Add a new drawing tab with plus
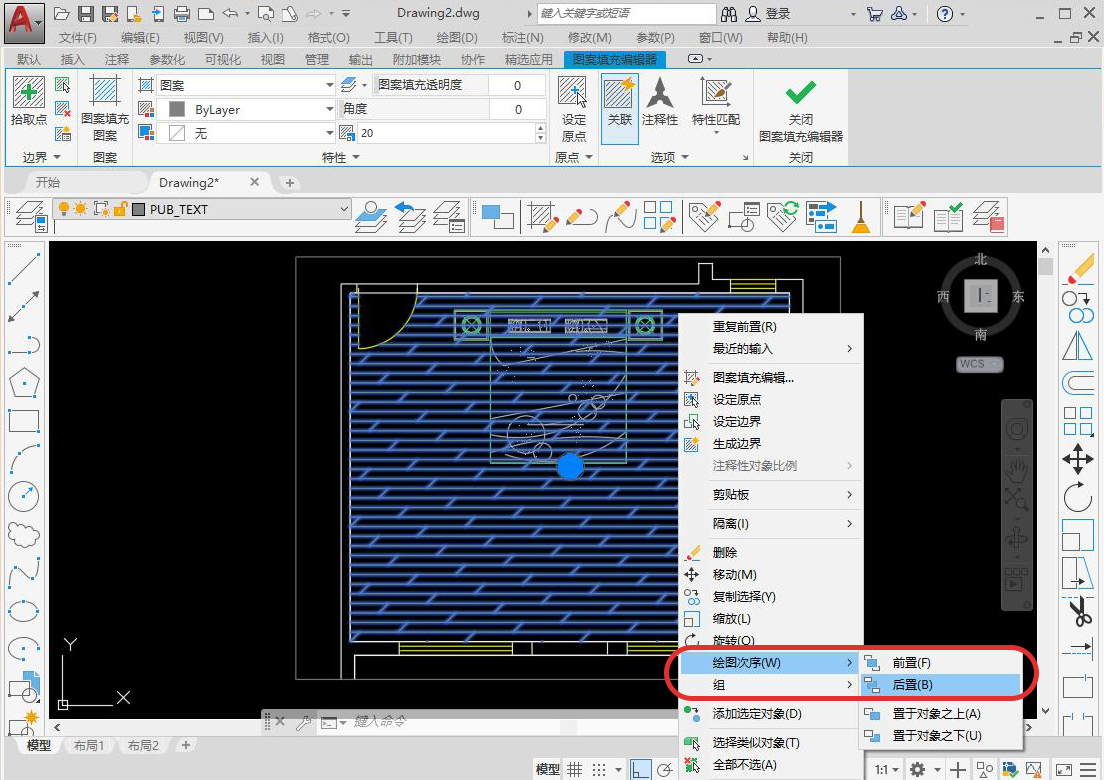The height and width of the screenshot is (780, 1104). point(289,183)
